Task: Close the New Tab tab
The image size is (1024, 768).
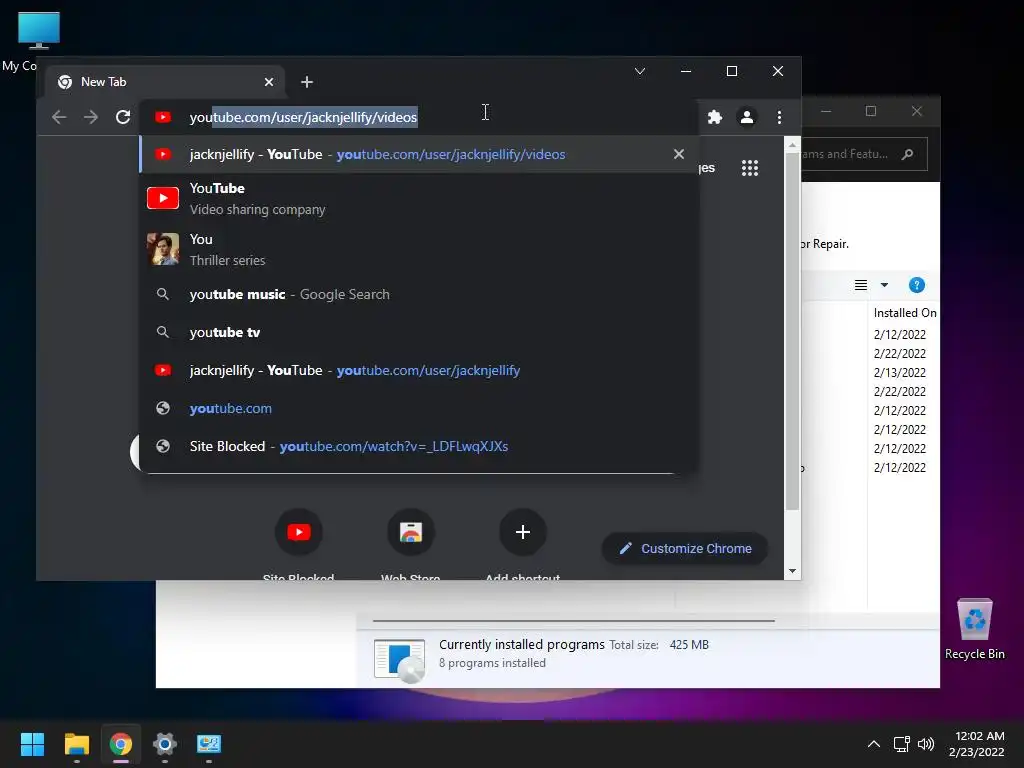Action: [x=269, y=82]
